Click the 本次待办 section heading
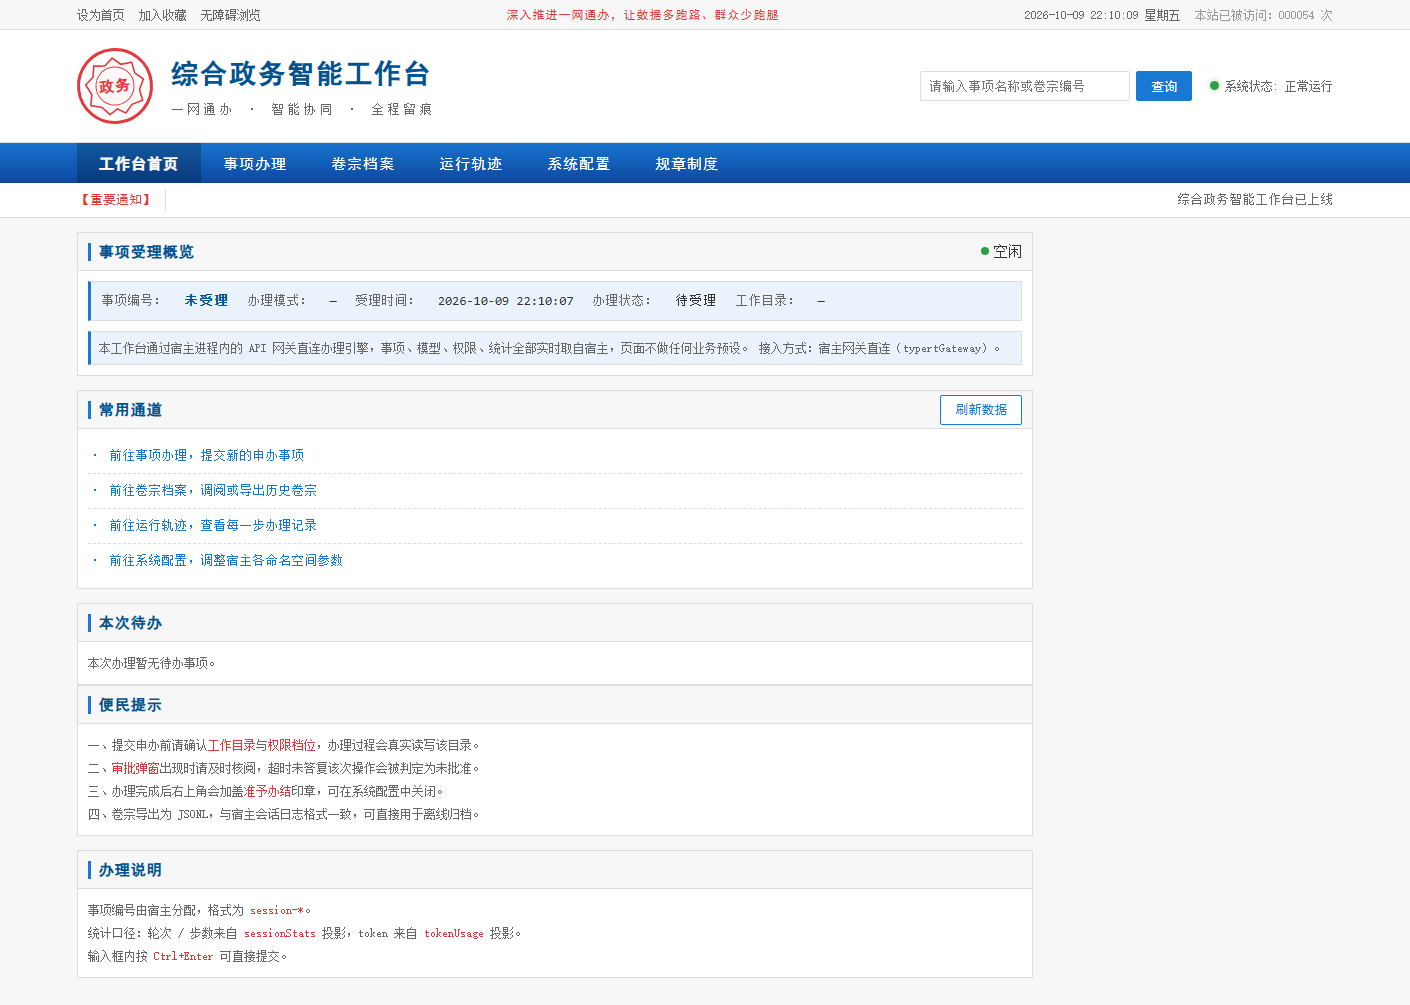 tap(130, 623)
